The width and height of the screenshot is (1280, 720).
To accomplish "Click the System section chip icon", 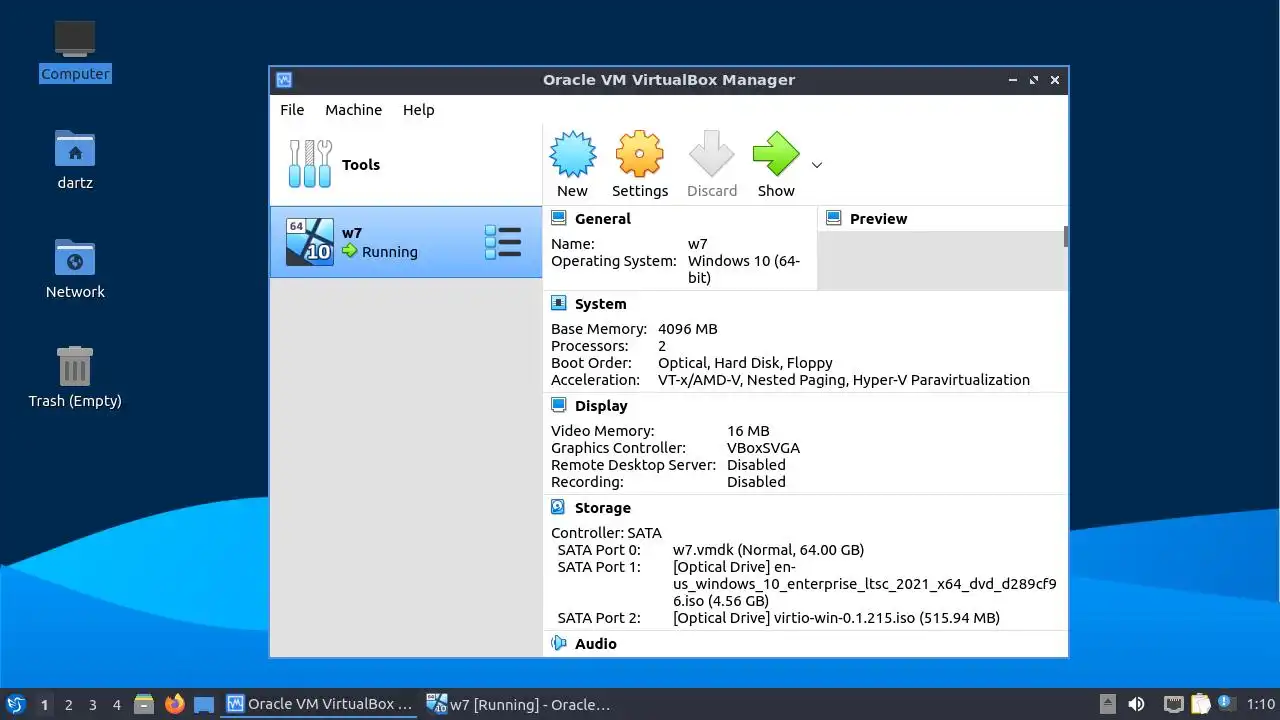I will coord(559,303).
